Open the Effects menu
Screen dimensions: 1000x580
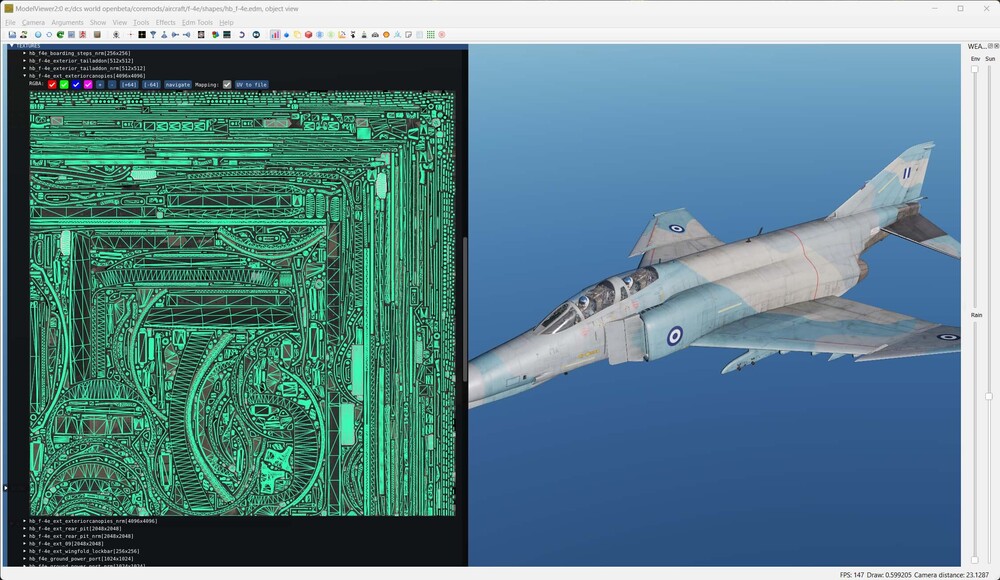point(165,22)
